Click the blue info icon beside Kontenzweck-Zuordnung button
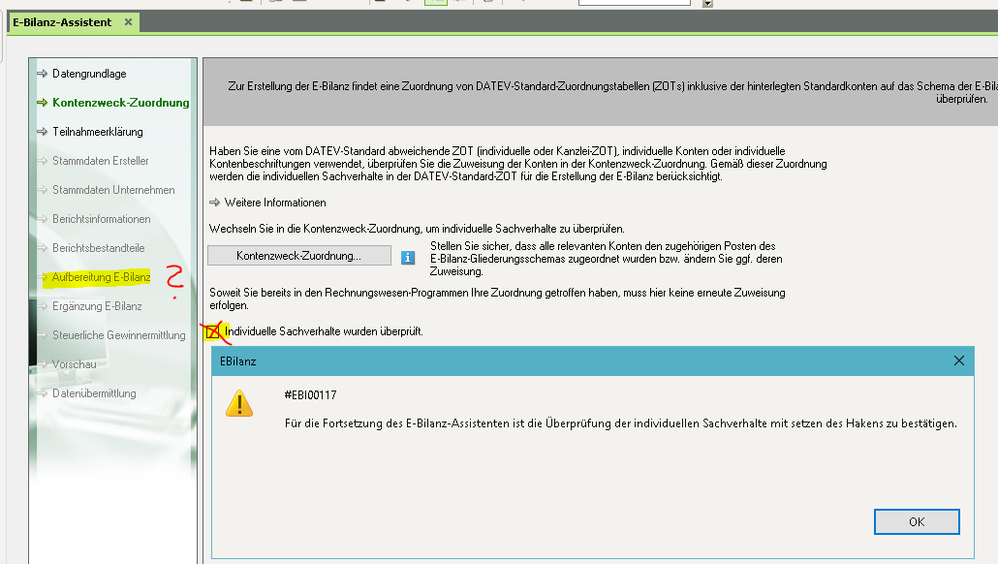 [407, 257]
